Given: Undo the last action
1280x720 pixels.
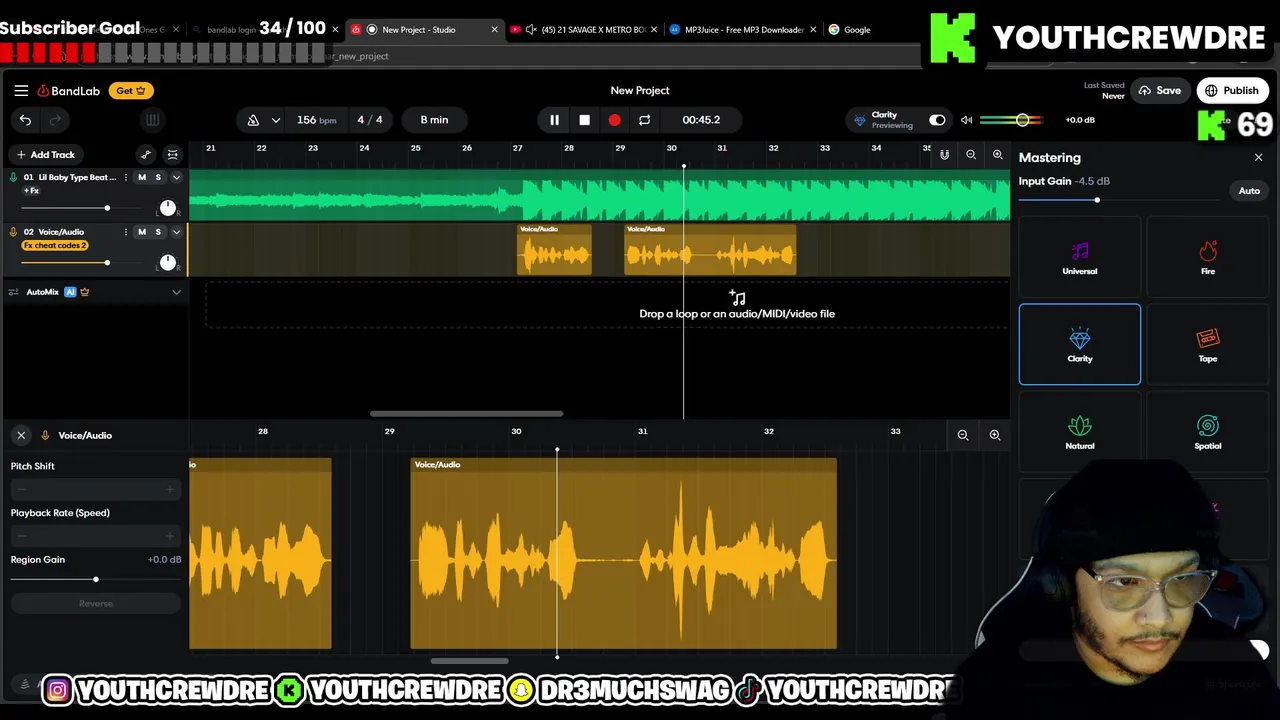Looking at the screenshot, I should (25, 120).
